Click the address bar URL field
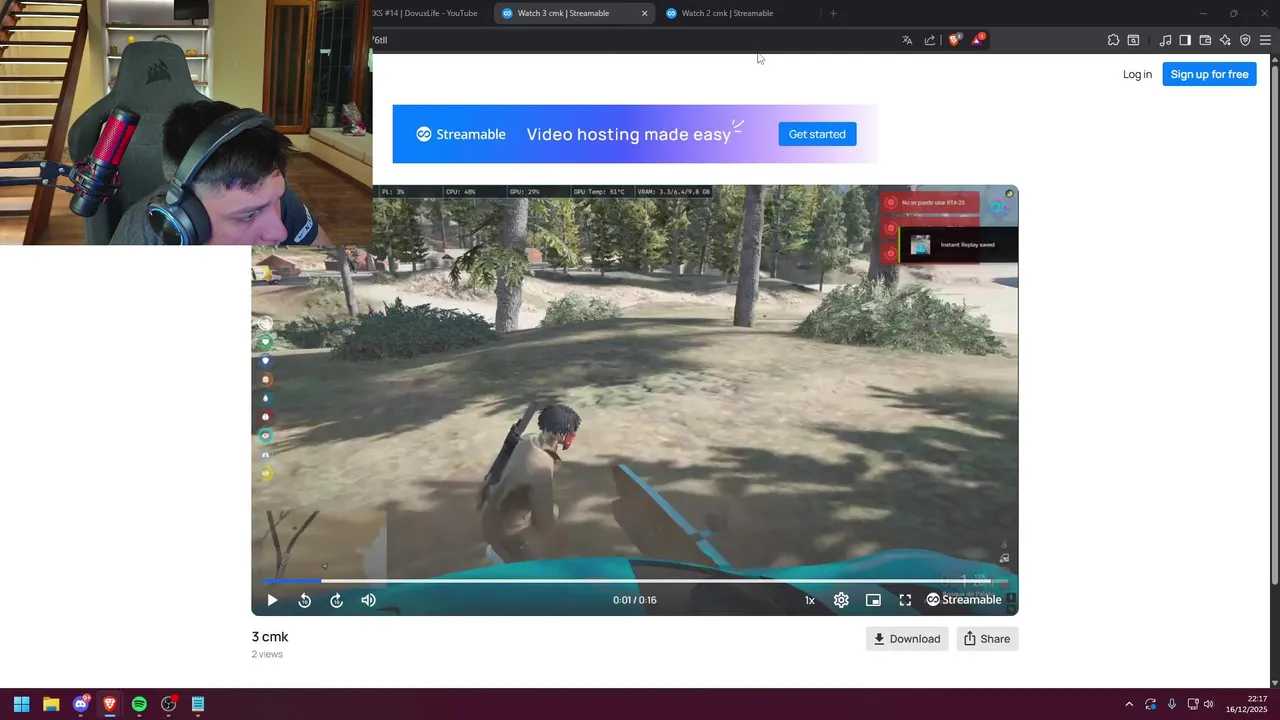Image resolution: width=1280 pixels, height=720 pixels. click(x=634, y=40)
